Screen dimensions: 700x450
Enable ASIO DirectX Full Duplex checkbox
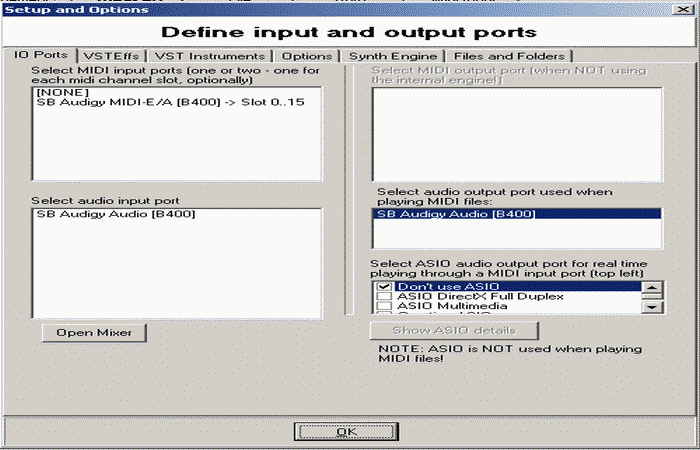pyautogui.click(x=384, y=297)
